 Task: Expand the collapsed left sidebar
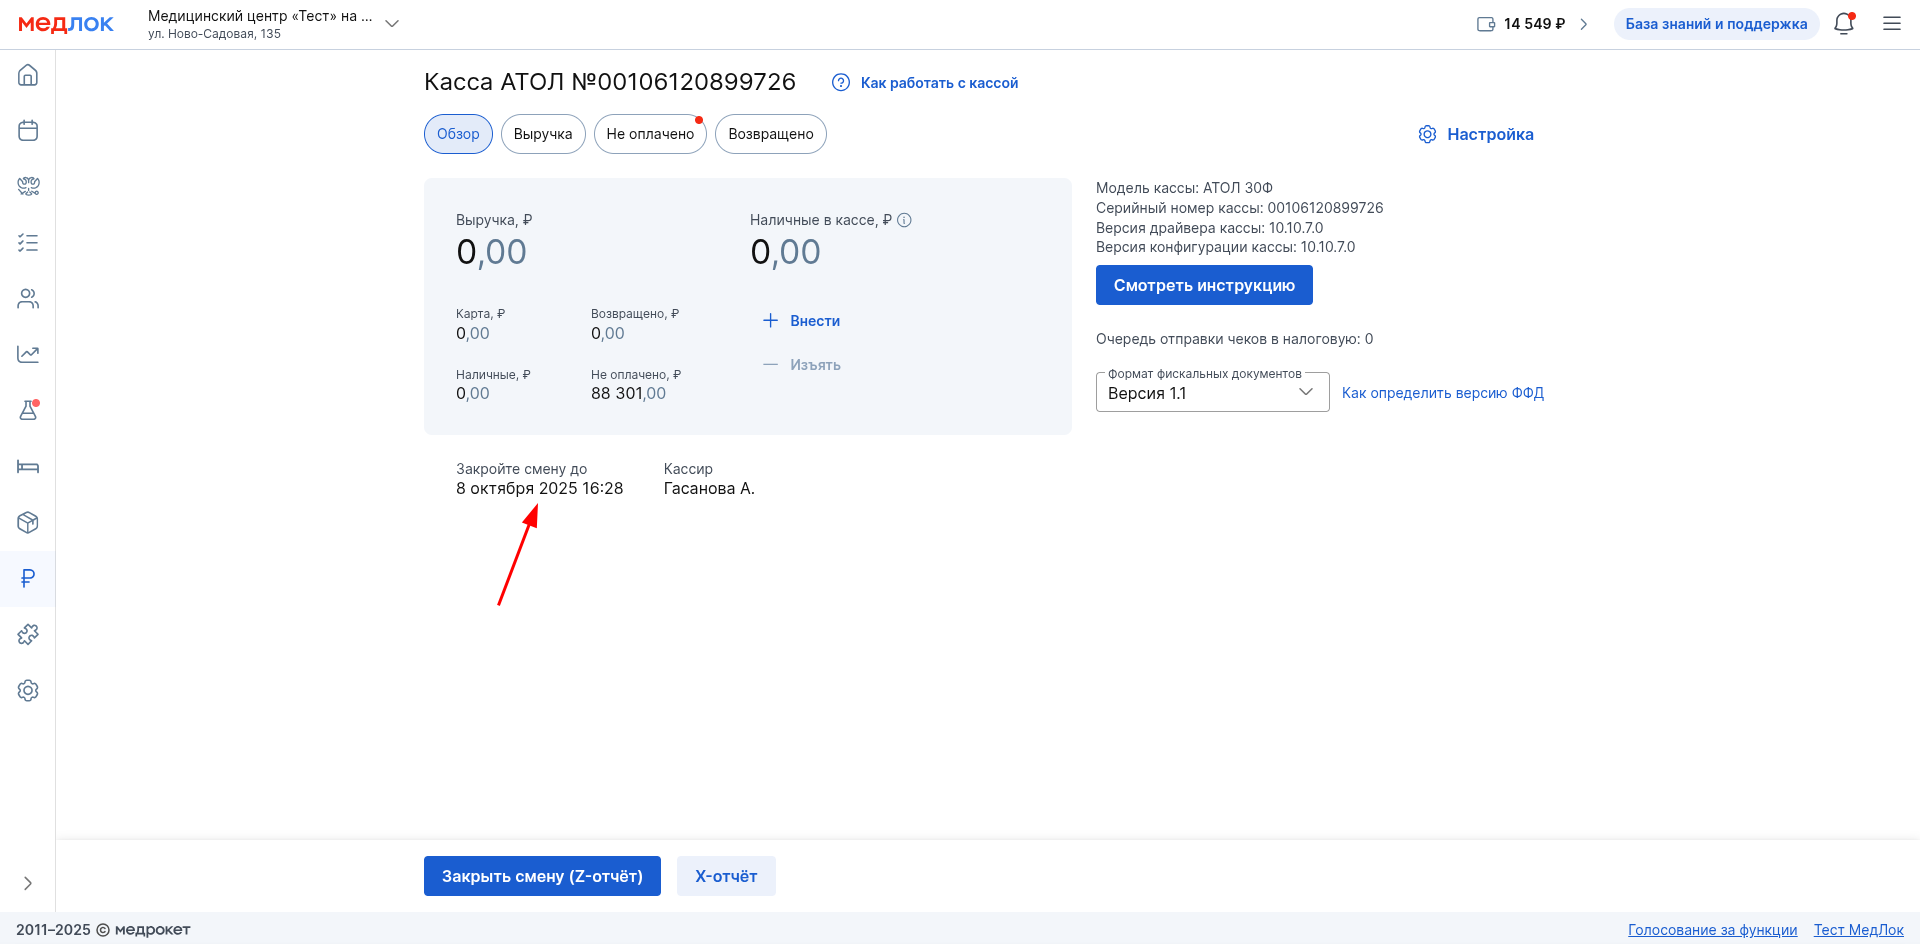click(28, 883)
